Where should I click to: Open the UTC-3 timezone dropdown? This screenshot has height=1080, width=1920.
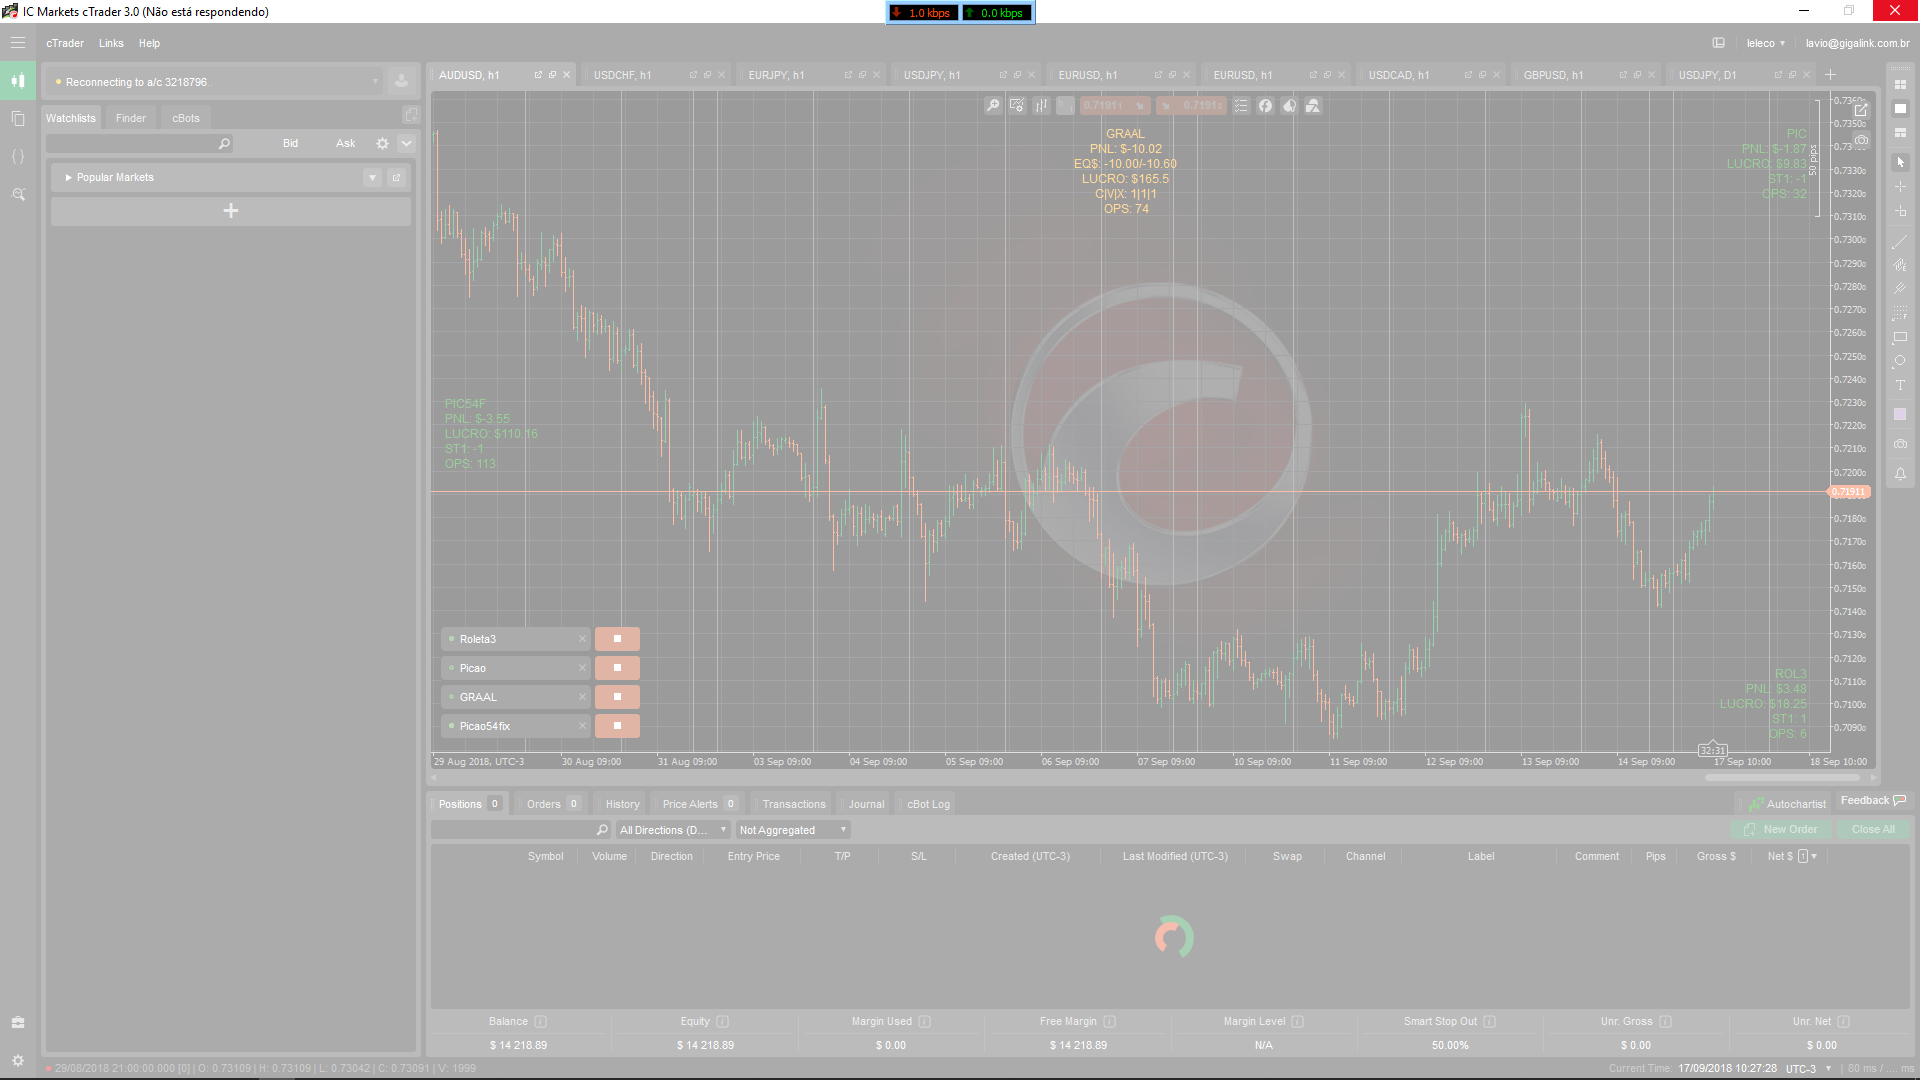point(1809,1068)
